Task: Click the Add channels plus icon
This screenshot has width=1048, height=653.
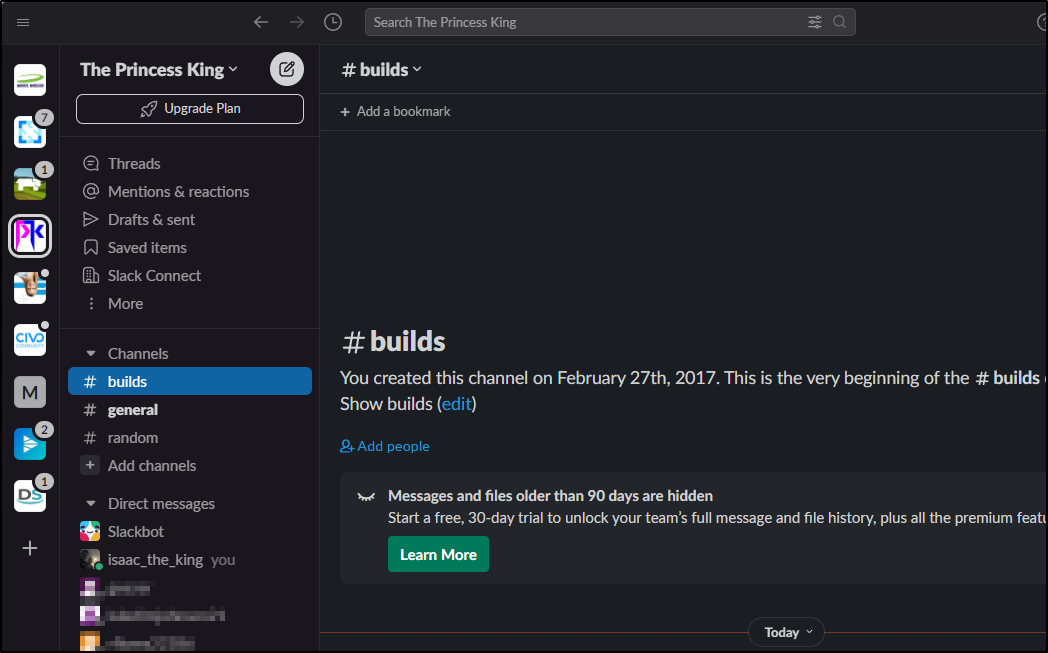Action: pos(90,465)
